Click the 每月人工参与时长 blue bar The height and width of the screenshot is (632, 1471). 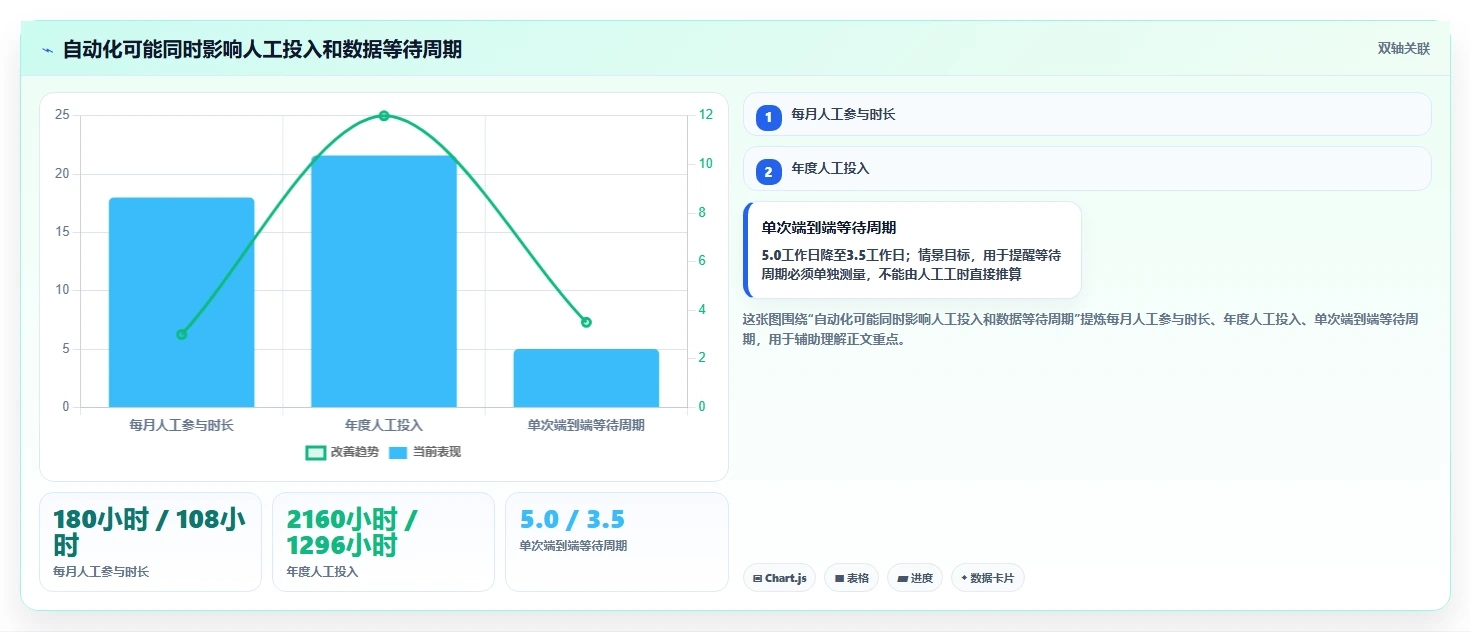point(181,302)
